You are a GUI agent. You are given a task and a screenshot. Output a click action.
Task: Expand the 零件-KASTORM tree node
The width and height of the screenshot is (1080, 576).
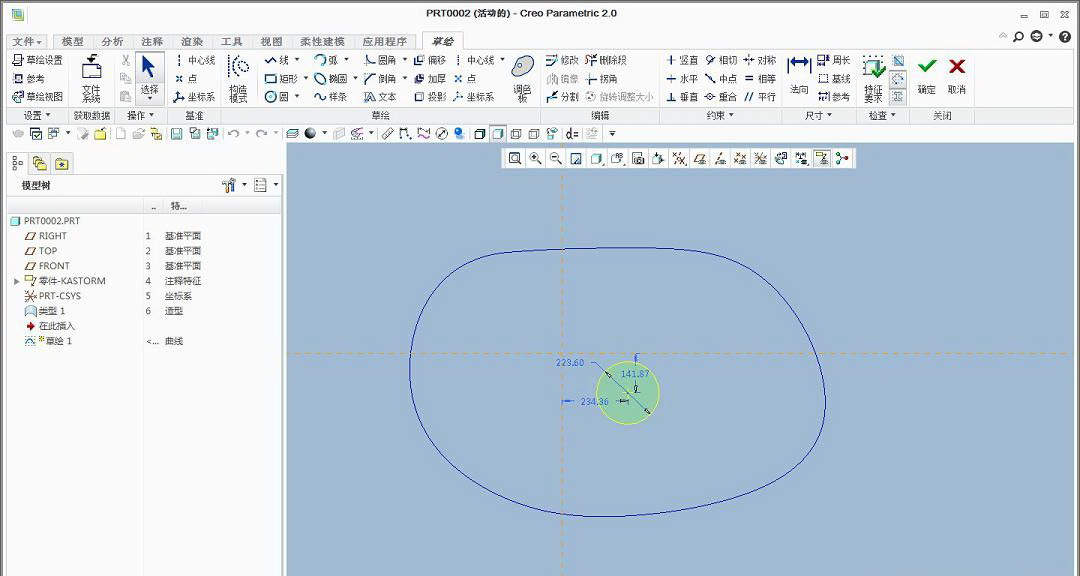[x=16, y=281]
